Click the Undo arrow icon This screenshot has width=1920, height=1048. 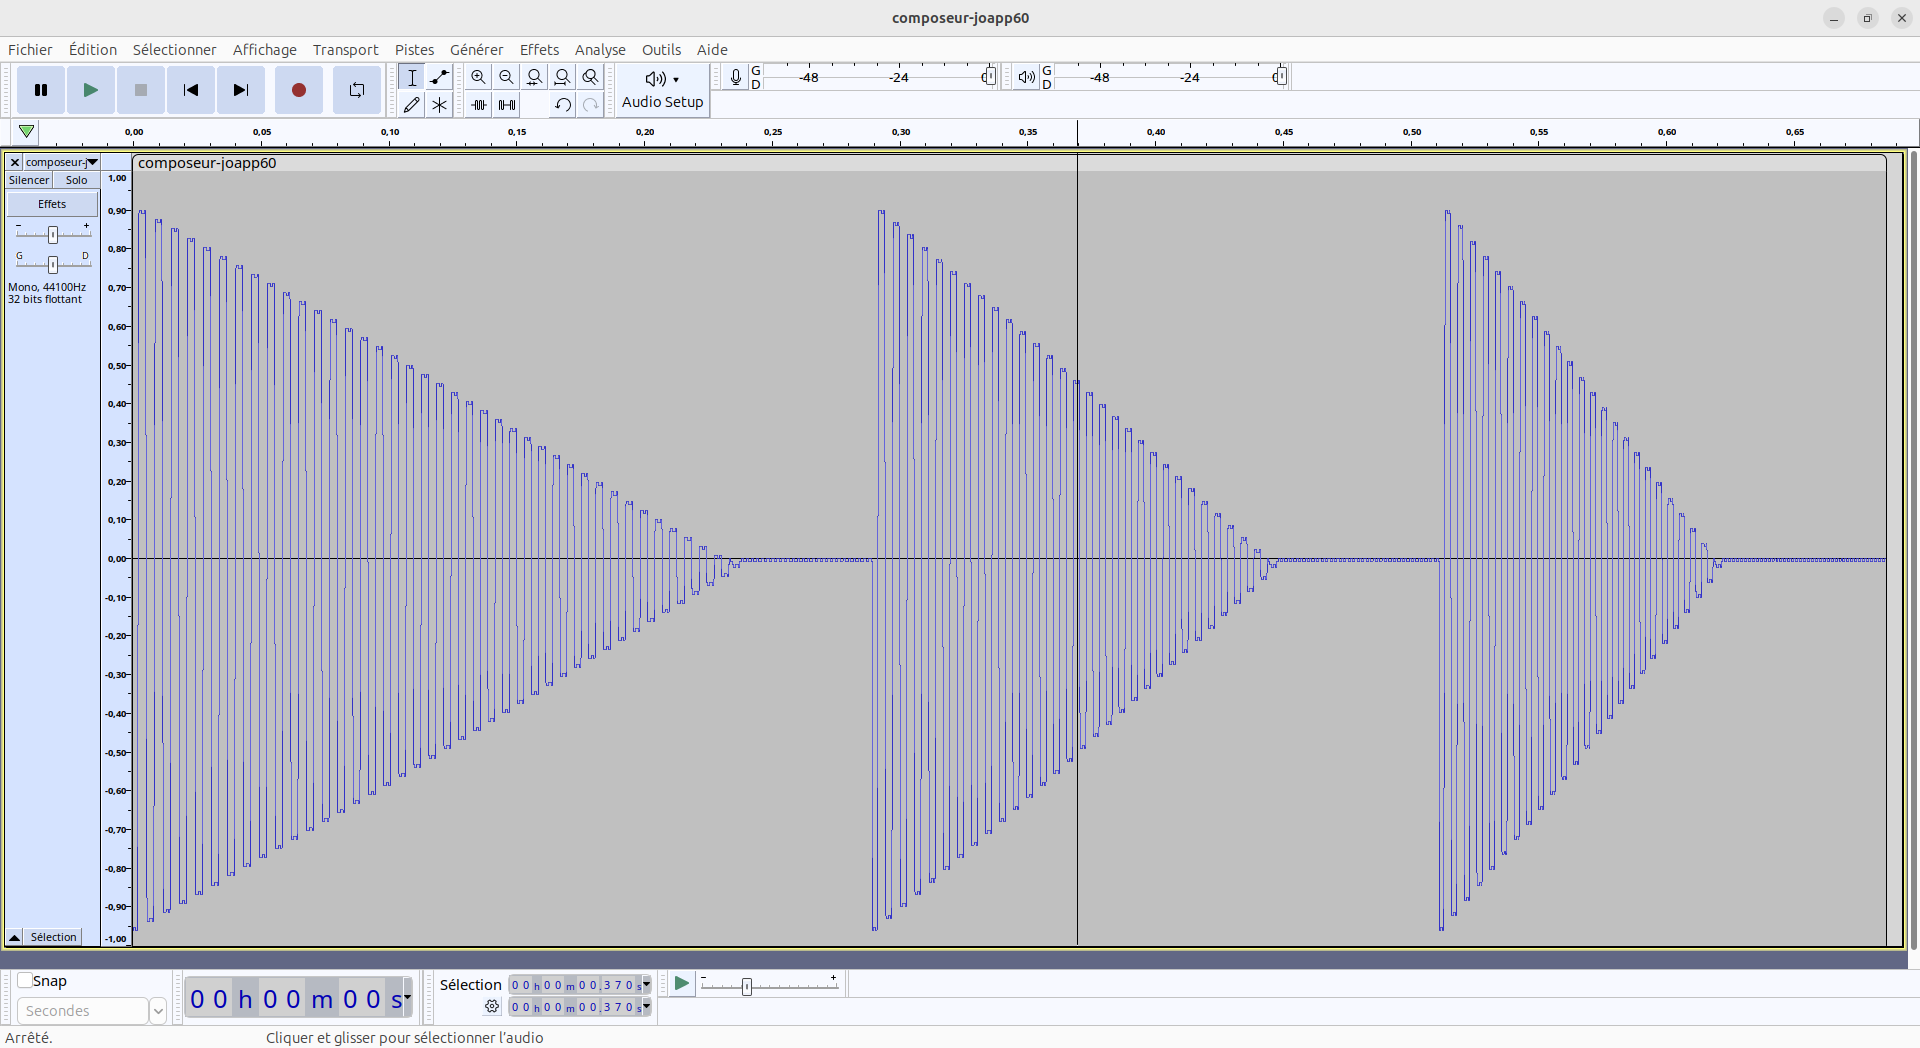pyautogui.click(x=563, y=104)
